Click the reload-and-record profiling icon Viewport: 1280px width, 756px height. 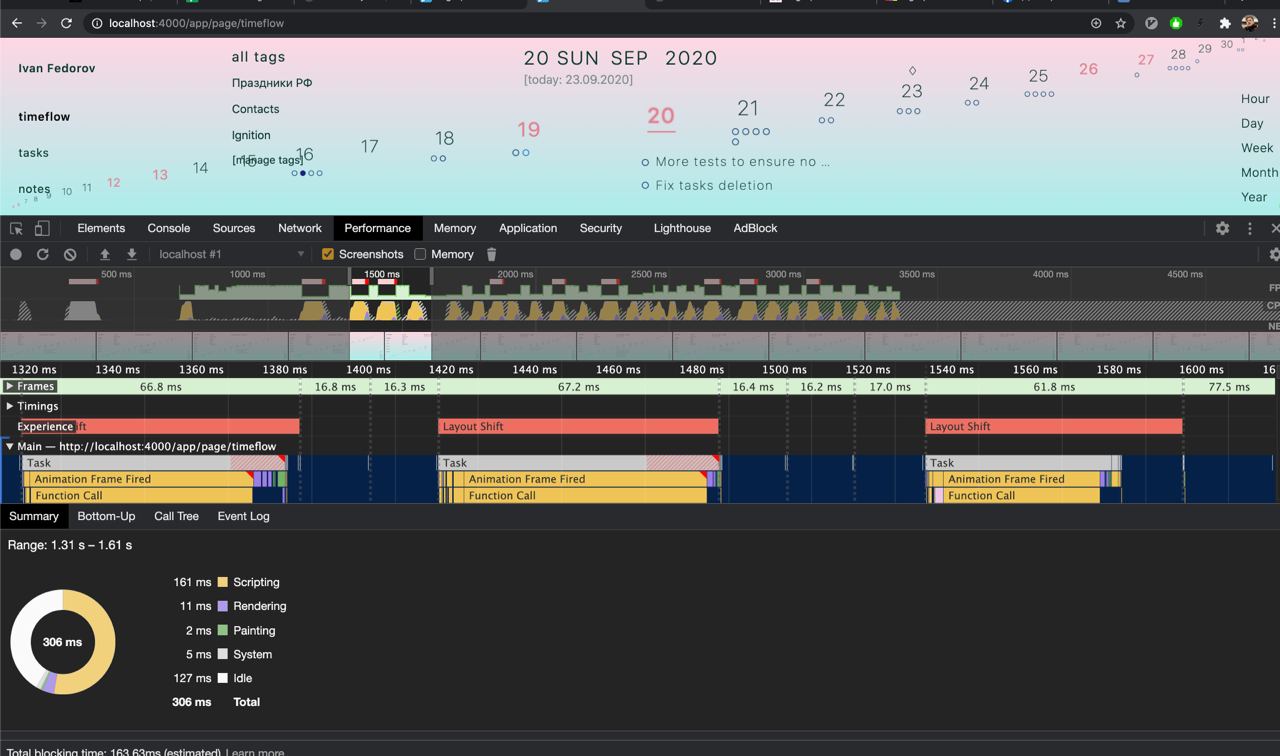43,255
